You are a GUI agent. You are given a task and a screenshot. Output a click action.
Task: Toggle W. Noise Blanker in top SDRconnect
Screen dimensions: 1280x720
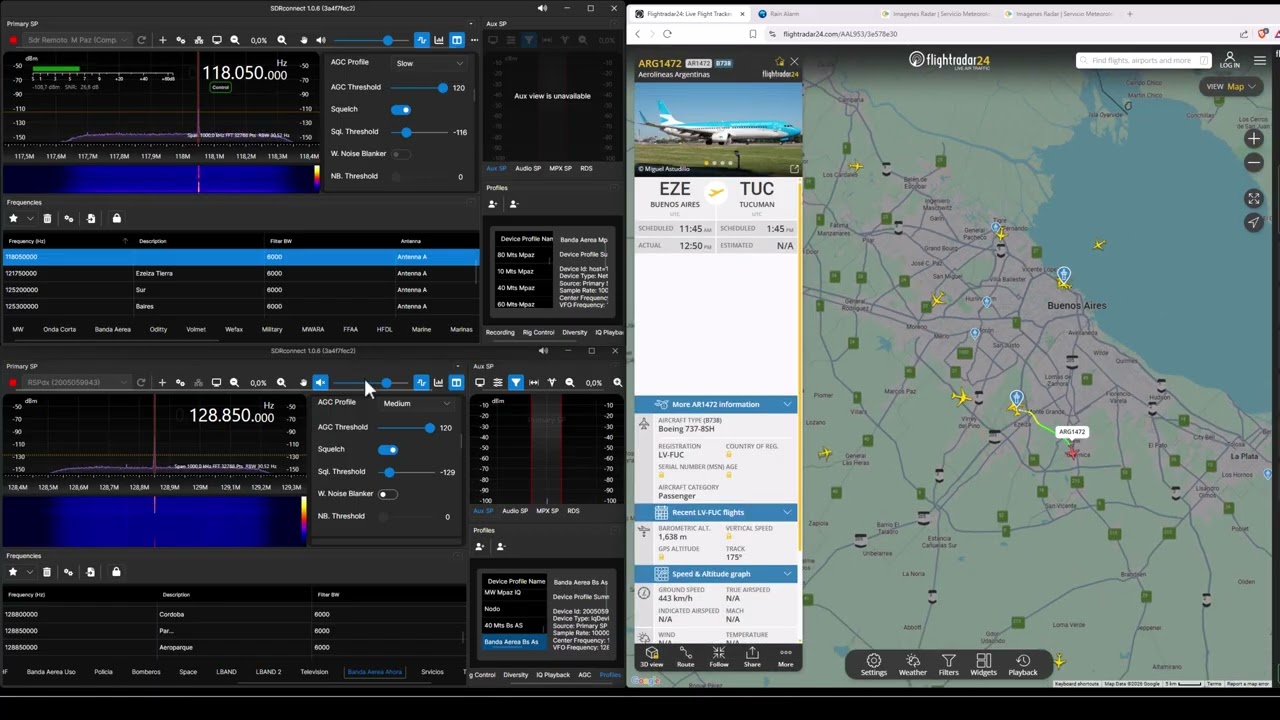click(400, 154)
